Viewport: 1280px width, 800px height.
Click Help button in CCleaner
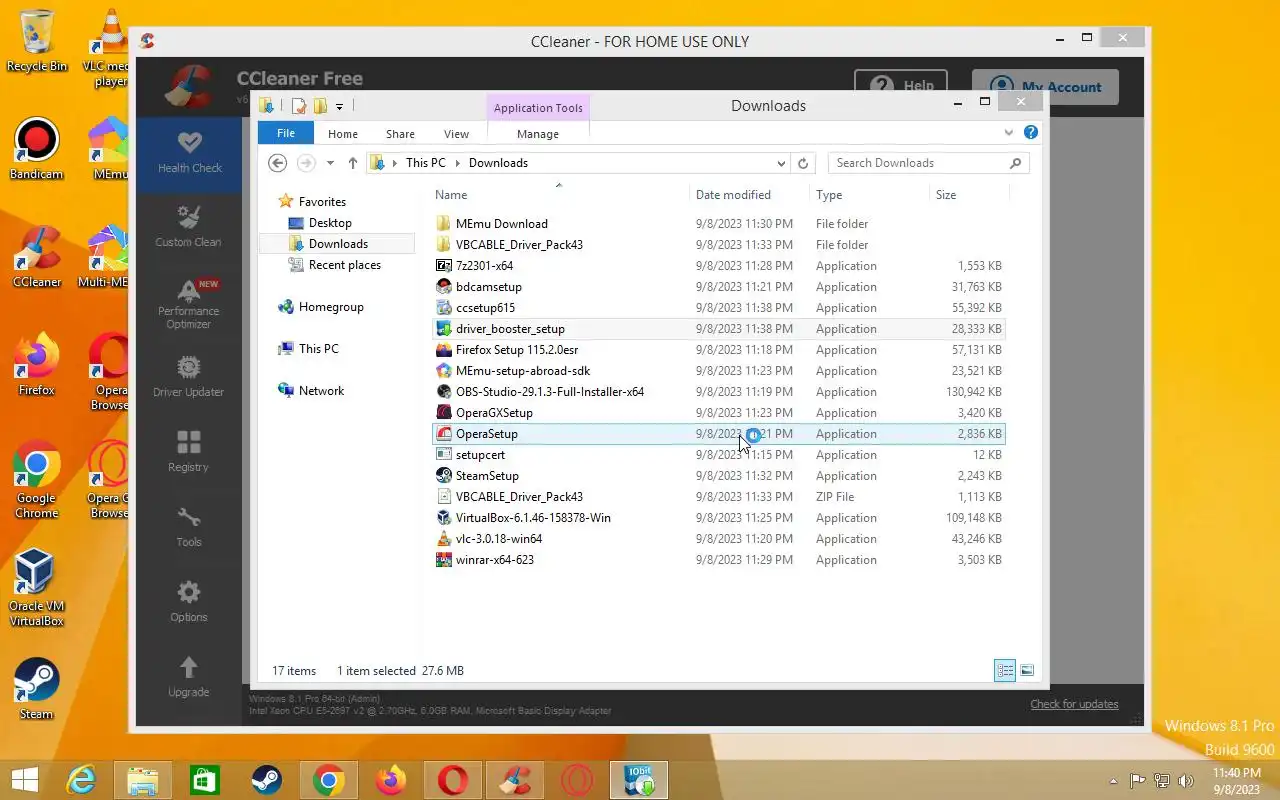click(x=902, y=87)
